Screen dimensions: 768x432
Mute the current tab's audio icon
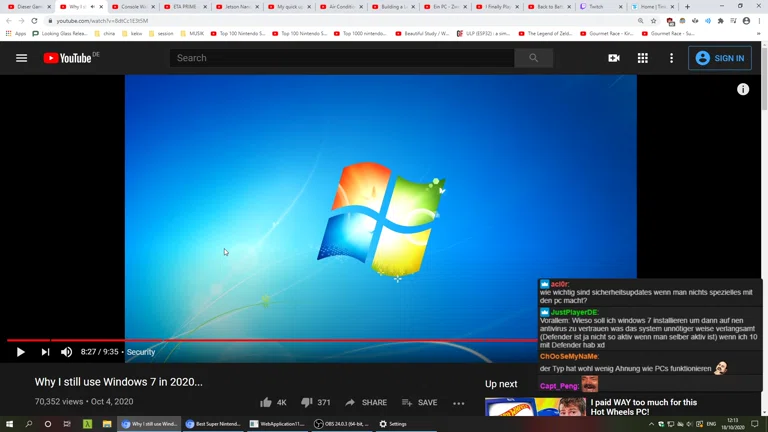(93, 7)
